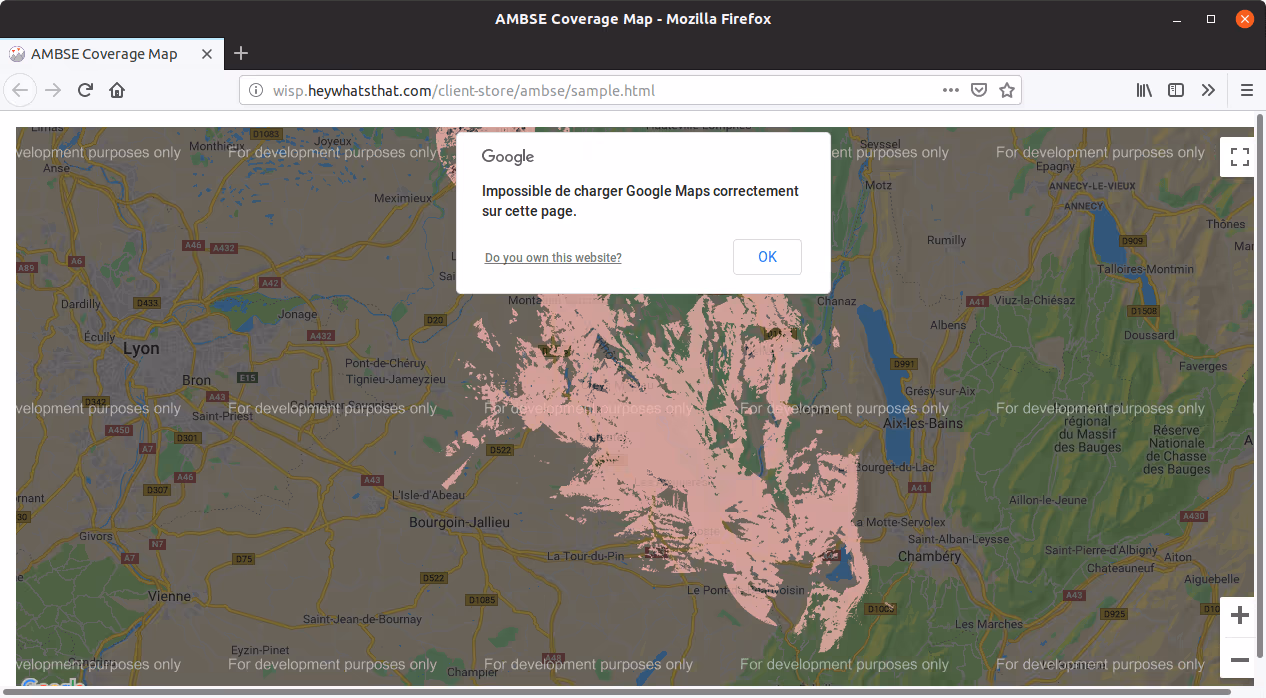Screen dimensions: 1266x698
Task: Save page to Pocket
Action: 979,90
